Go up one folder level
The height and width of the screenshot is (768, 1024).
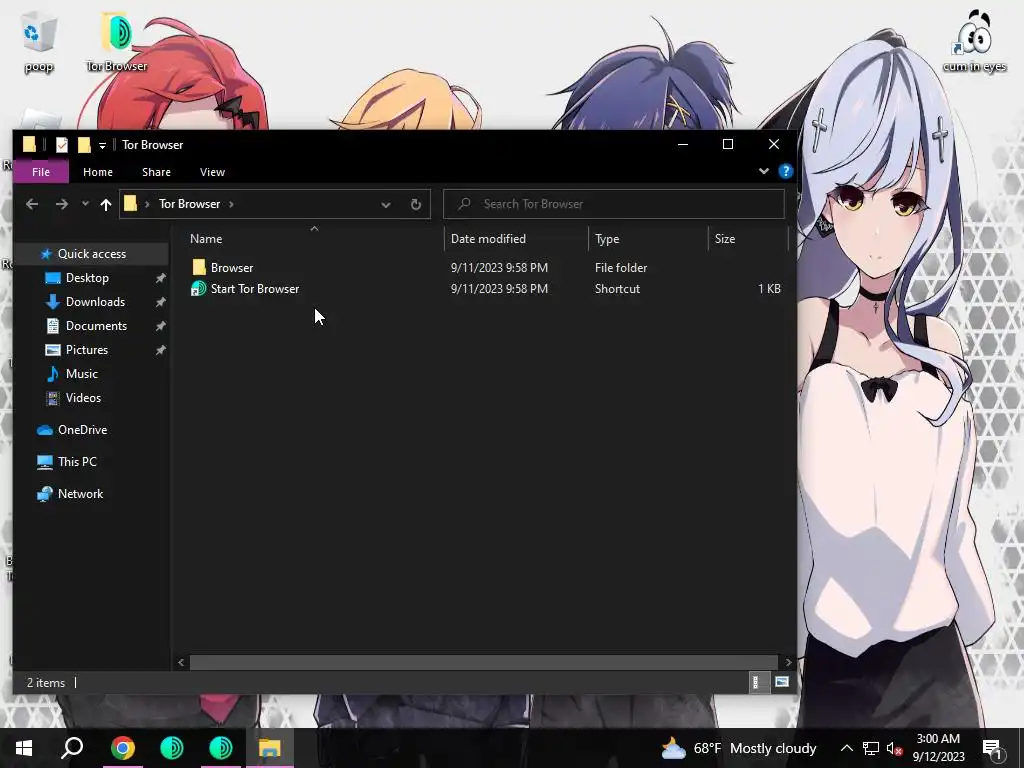point(106,204)
